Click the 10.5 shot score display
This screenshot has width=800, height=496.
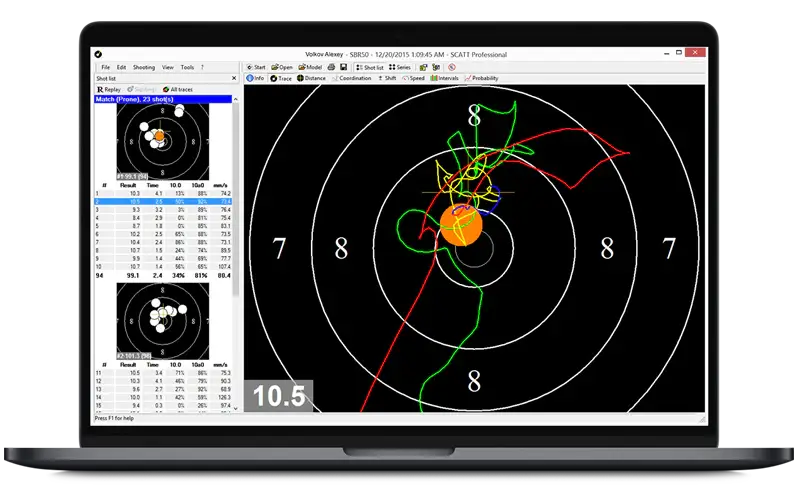279,396
